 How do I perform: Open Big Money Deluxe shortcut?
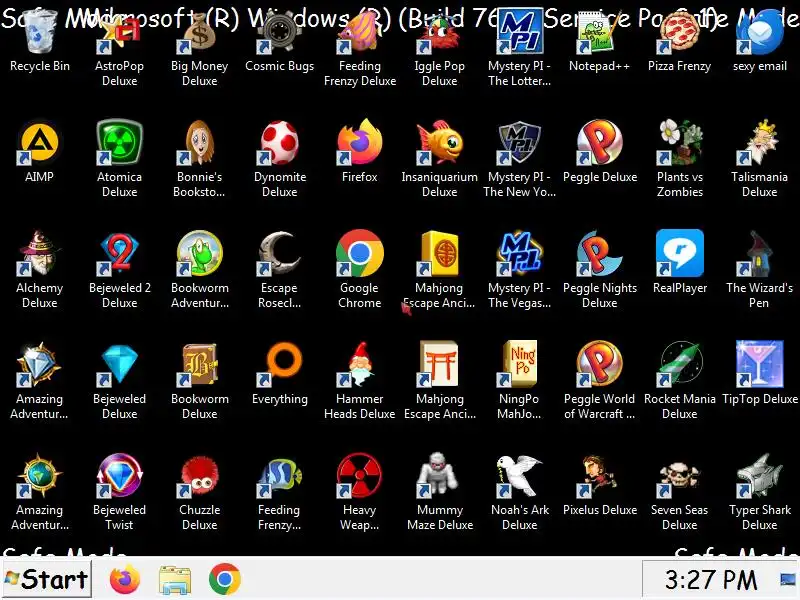point(199,33)
